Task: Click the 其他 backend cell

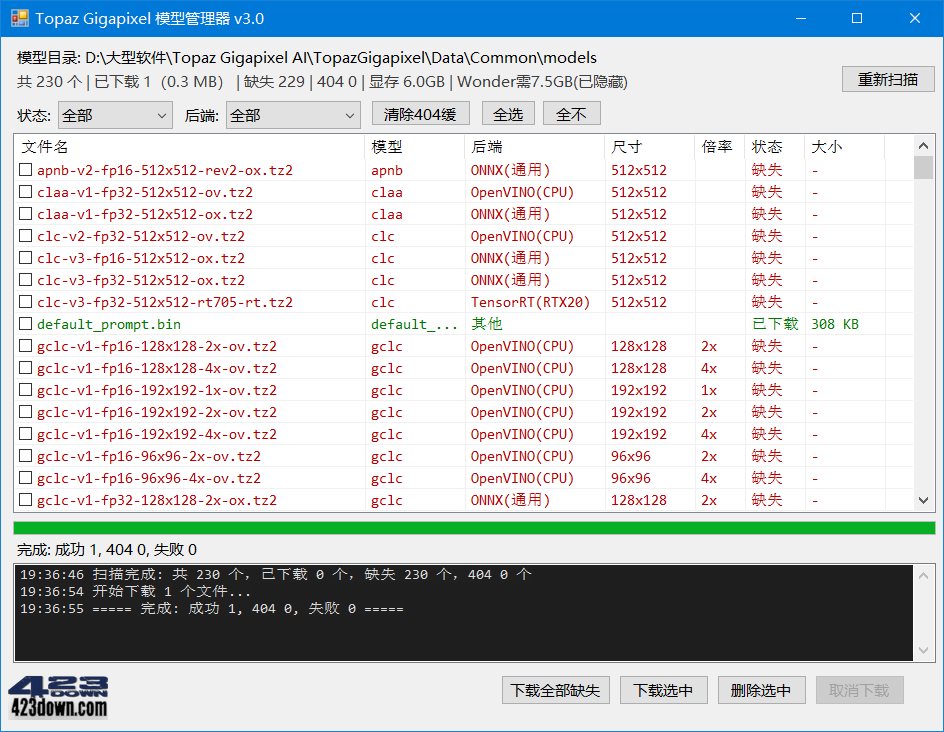Action: point(486,324)
